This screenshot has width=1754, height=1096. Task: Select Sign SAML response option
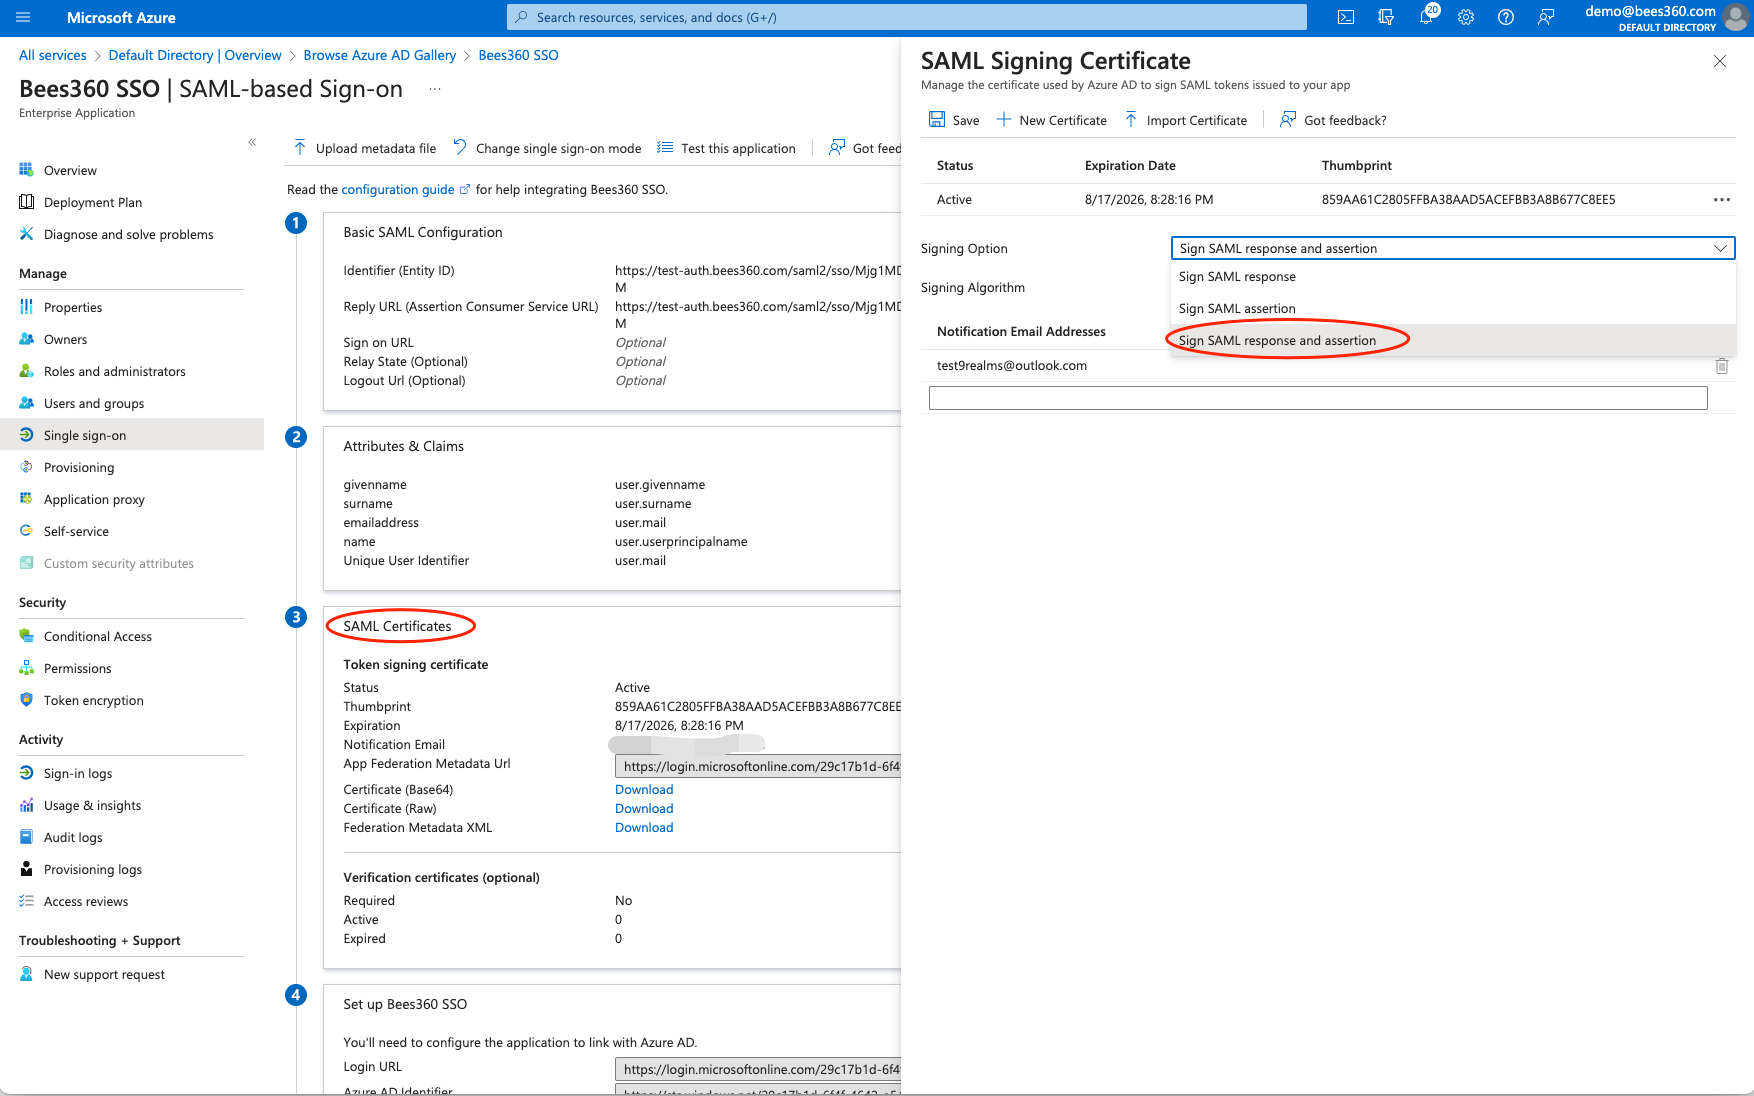coord(1452,277)
